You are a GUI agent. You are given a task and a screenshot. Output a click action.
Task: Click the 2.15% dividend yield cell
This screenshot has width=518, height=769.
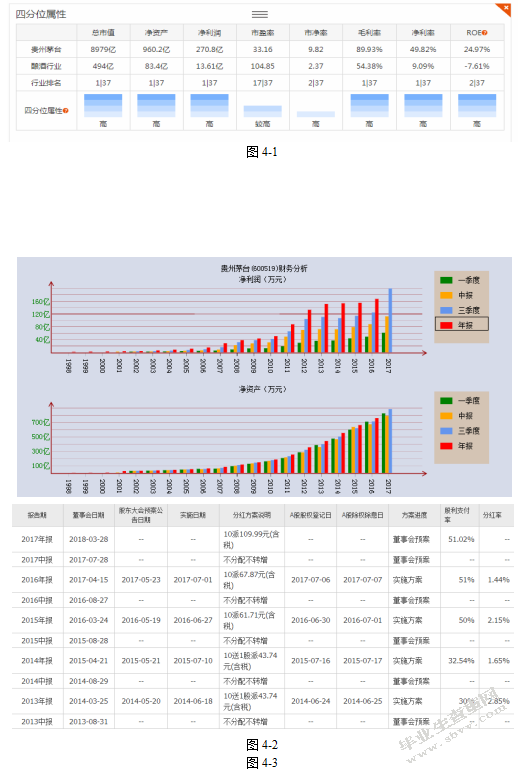pyautogui.click(x=498, y=620)
